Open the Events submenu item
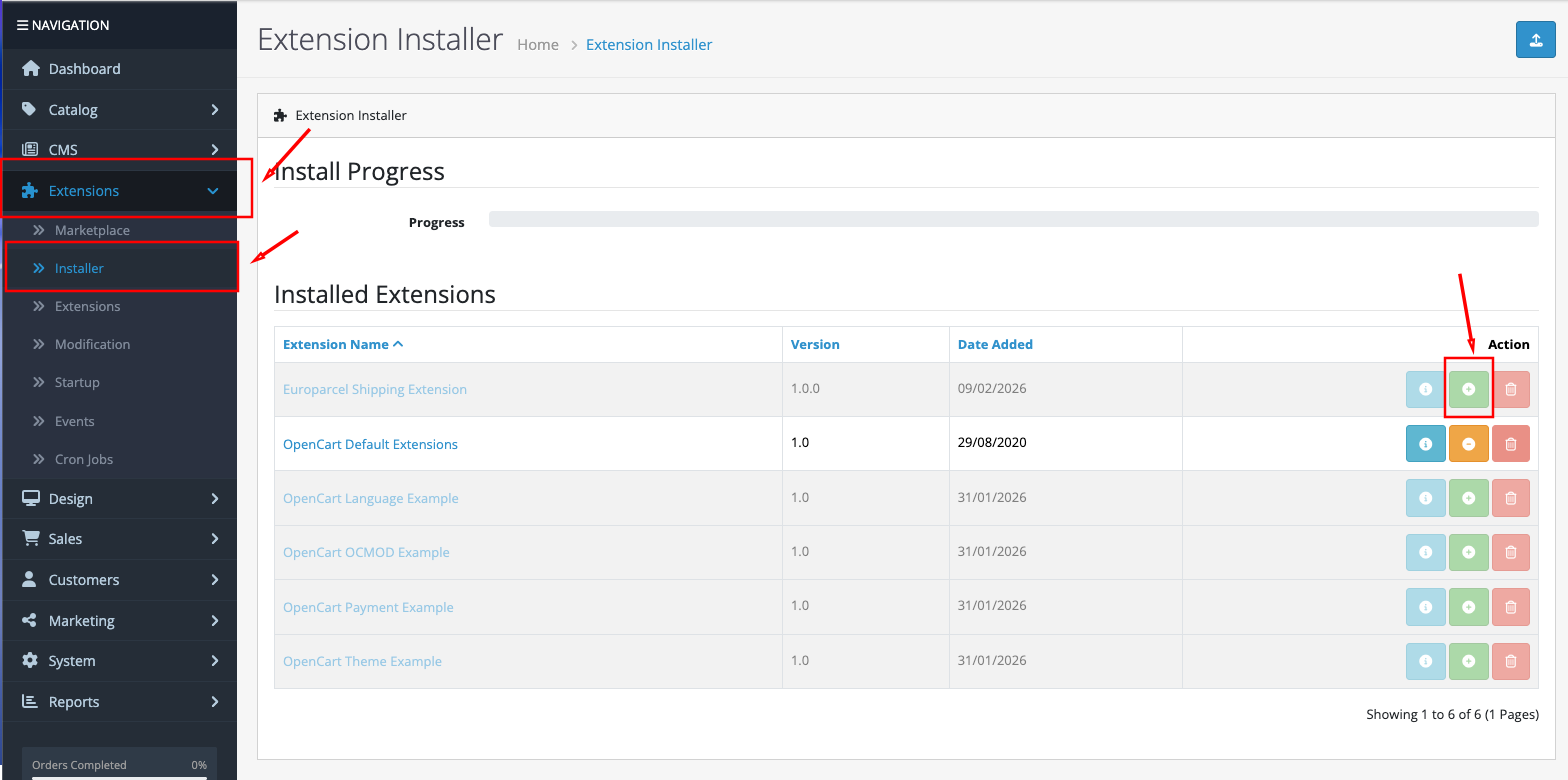This screenshot has width=1568, height=780. (x=75, y=421)
